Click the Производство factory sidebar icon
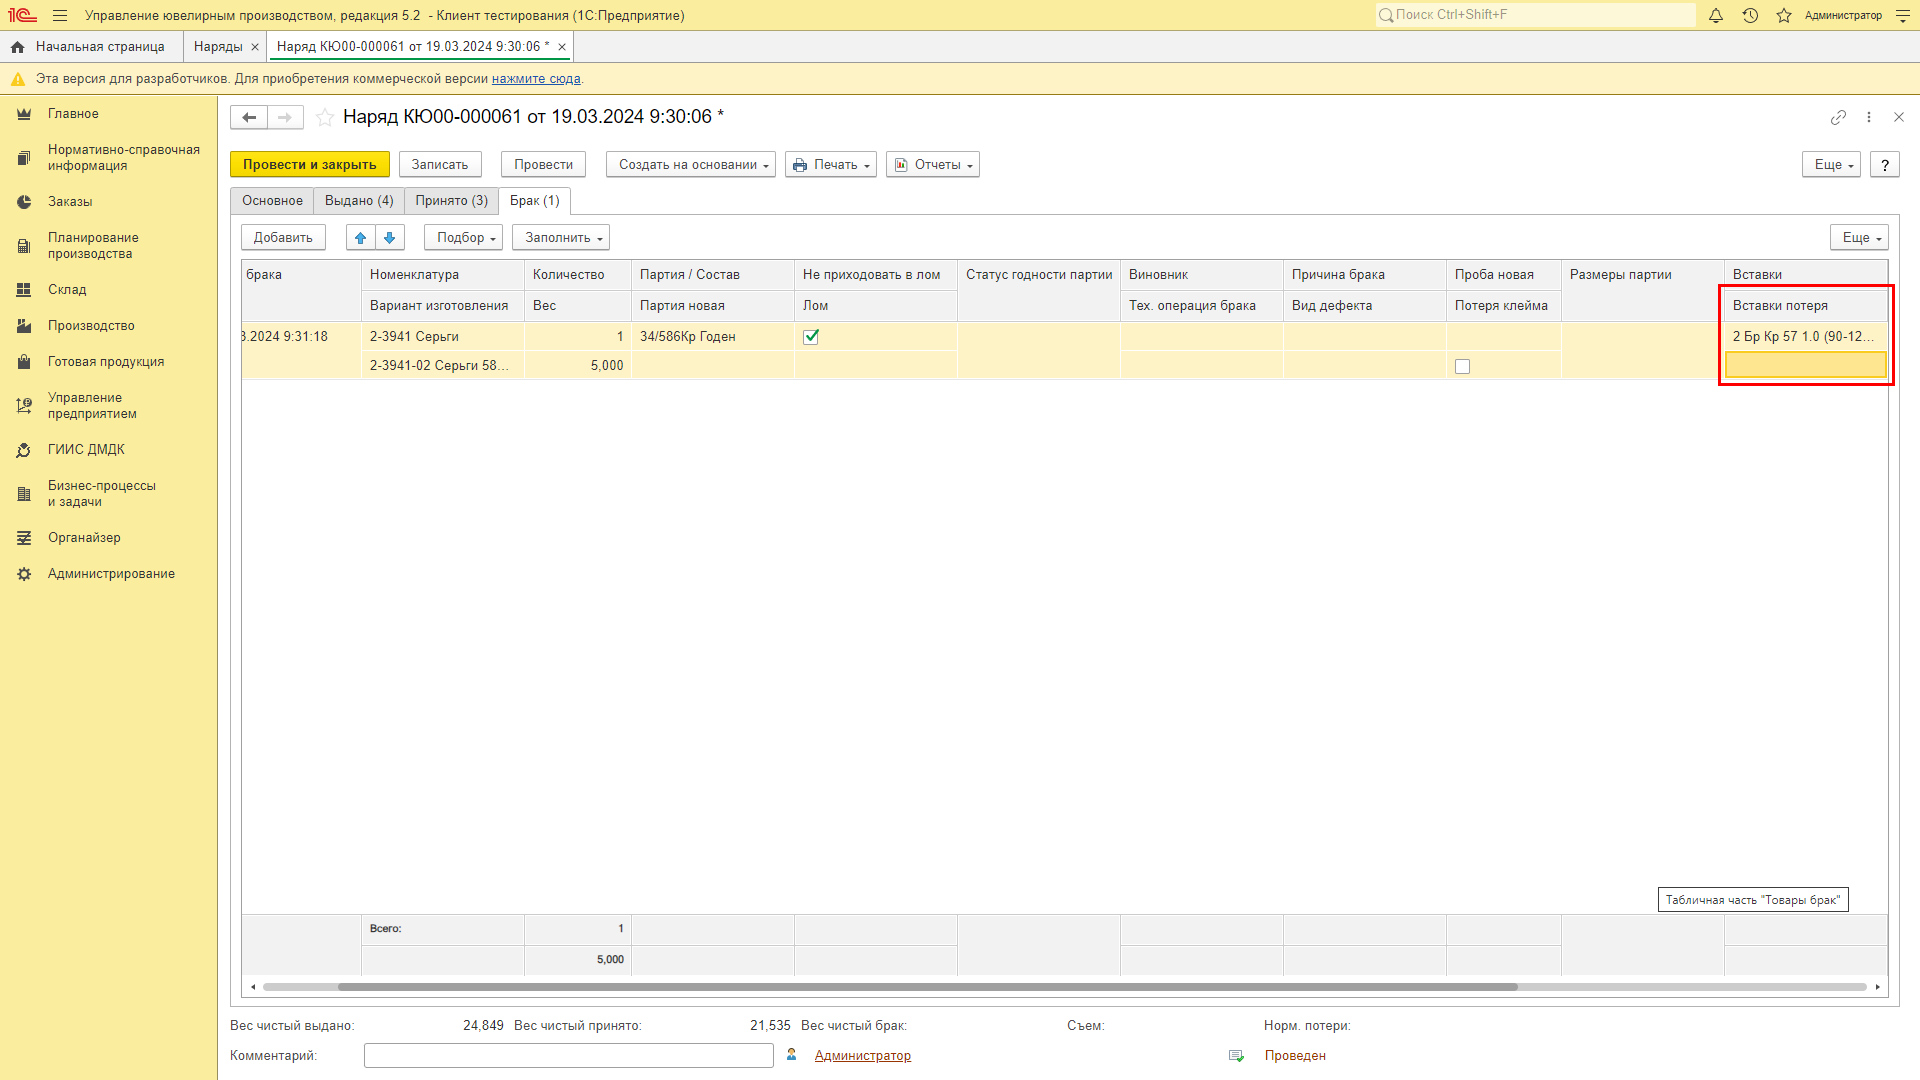 pyautogui.click(x=24, y=326)
